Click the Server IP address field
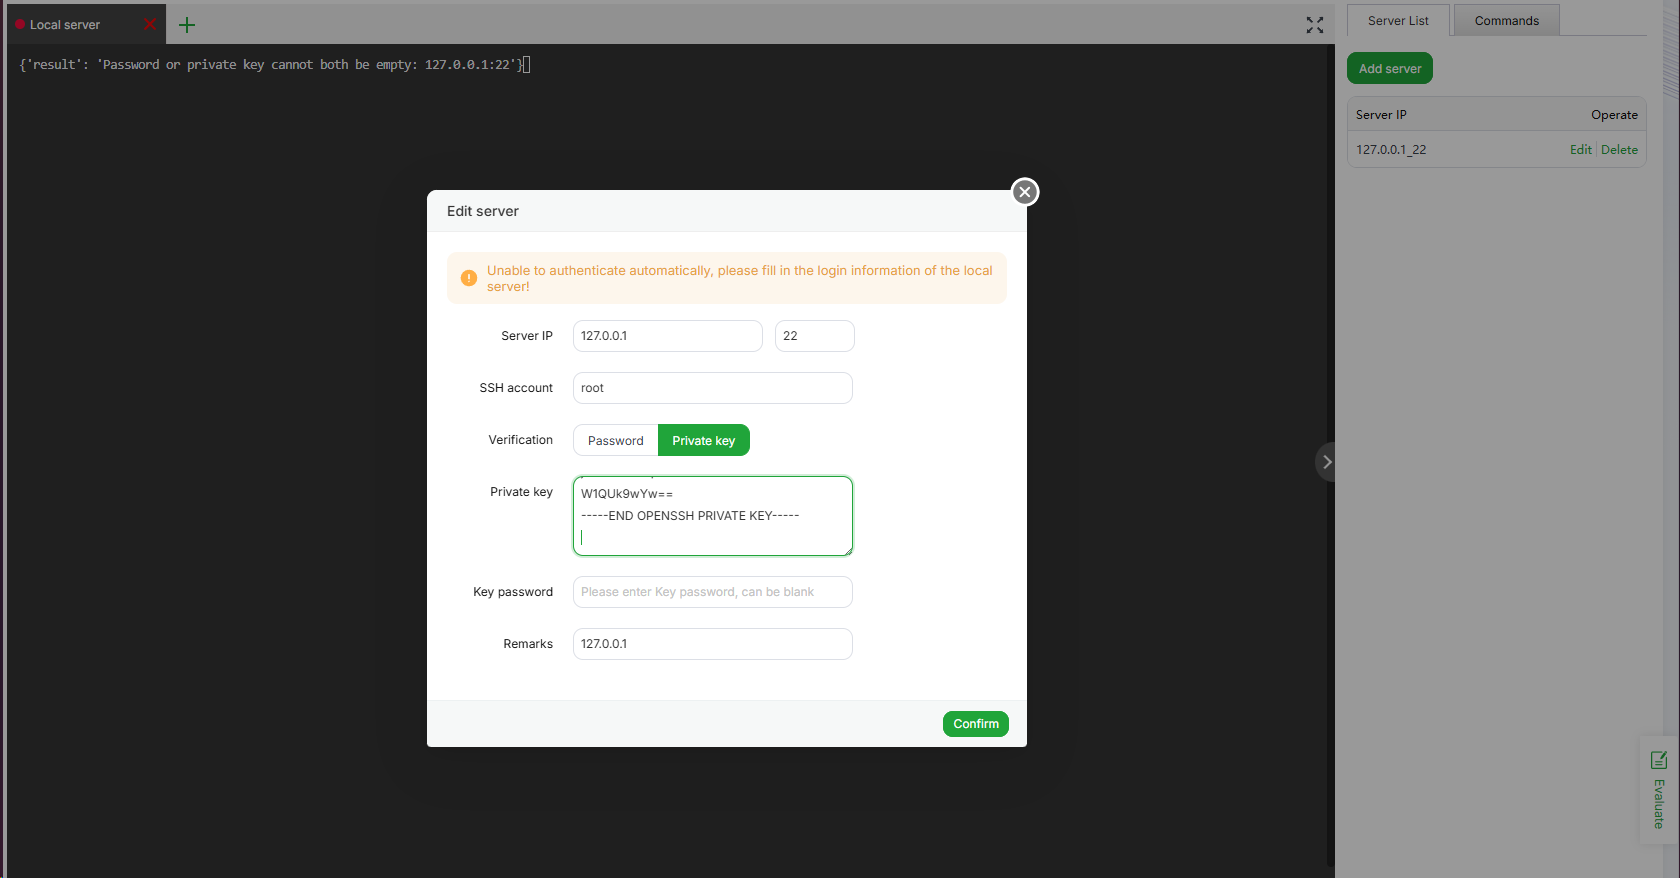Screen dimensions: 1680x878 click(667, 336)
